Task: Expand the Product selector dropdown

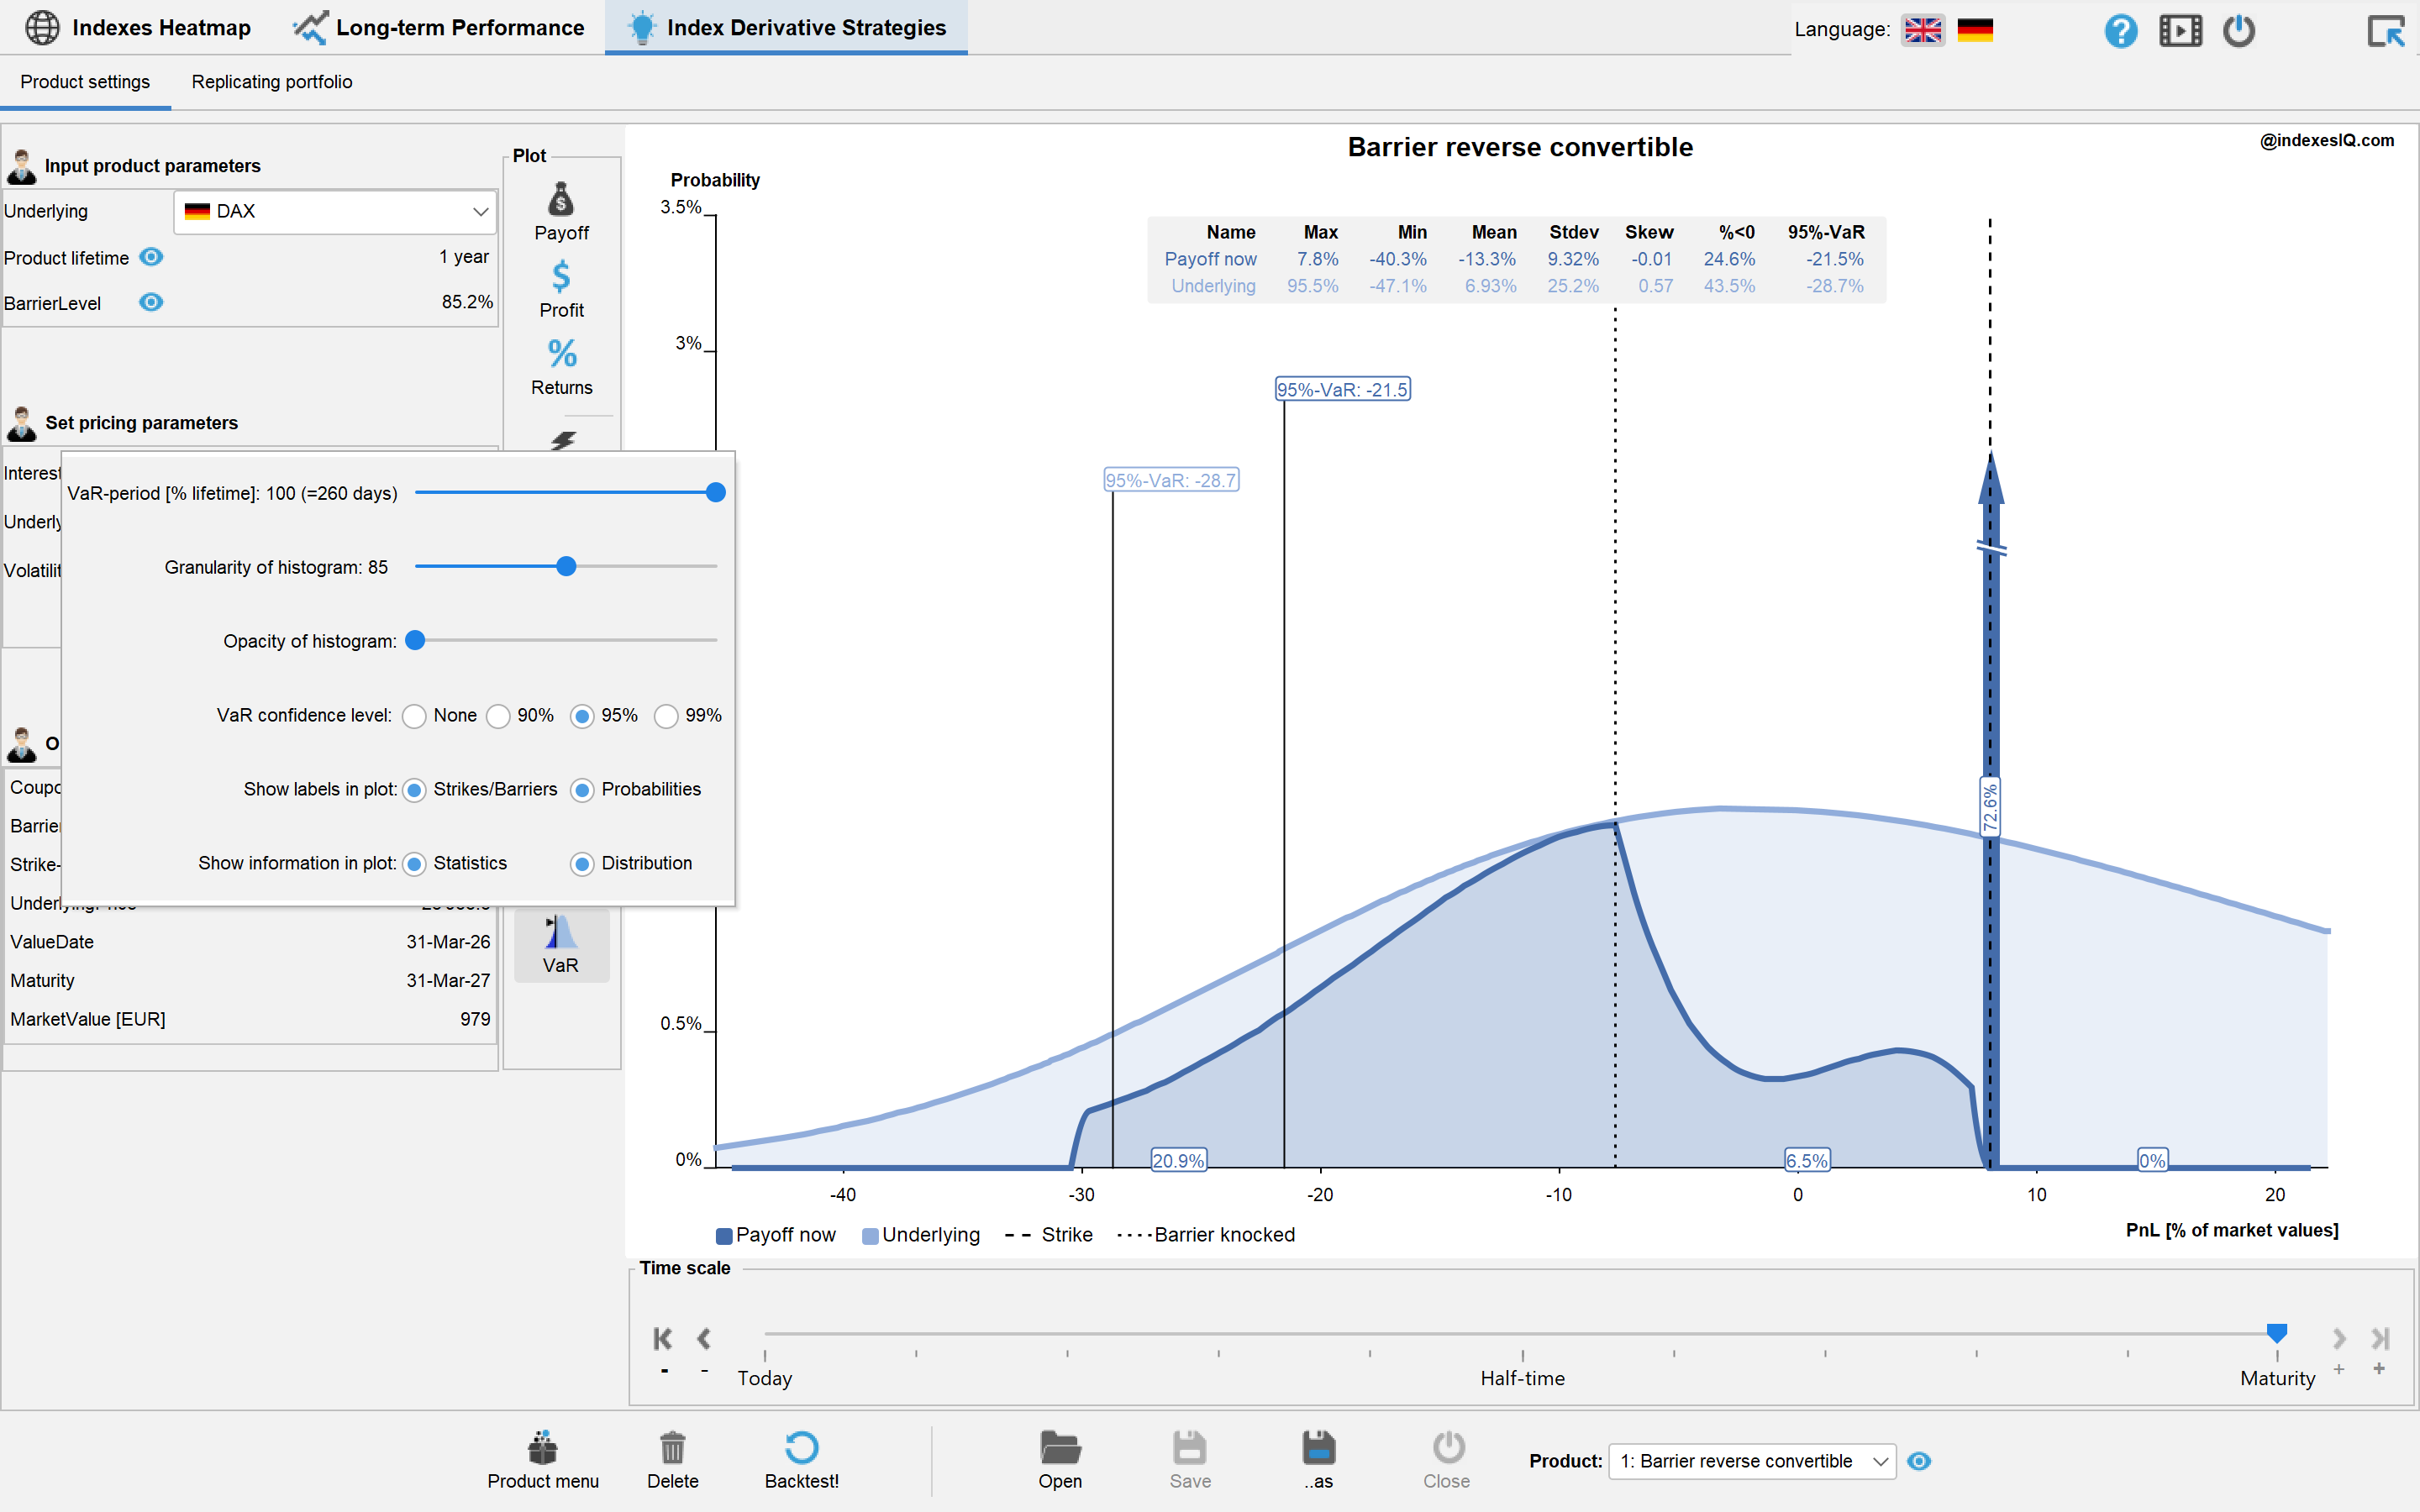Action: point(1751,1461)
